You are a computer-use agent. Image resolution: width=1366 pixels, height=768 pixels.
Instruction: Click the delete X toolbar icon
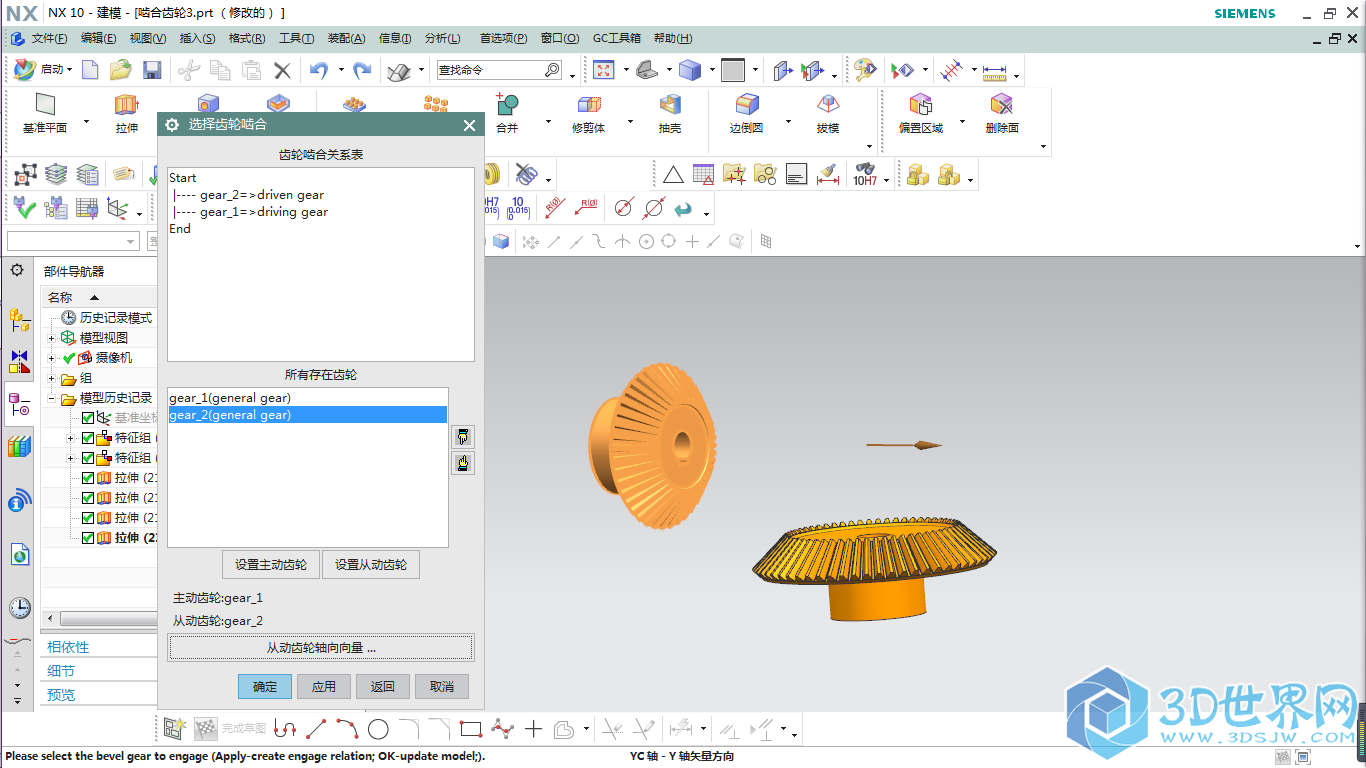point(283,70)
